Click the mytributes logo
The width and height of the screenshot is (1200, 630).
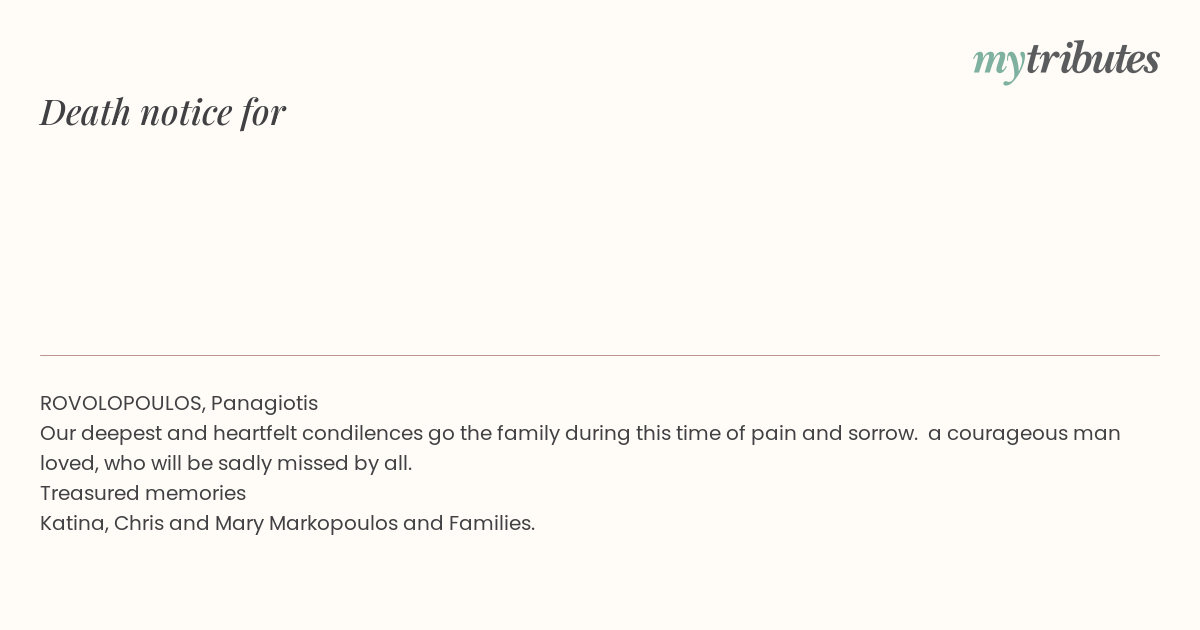click(1066, 60)
